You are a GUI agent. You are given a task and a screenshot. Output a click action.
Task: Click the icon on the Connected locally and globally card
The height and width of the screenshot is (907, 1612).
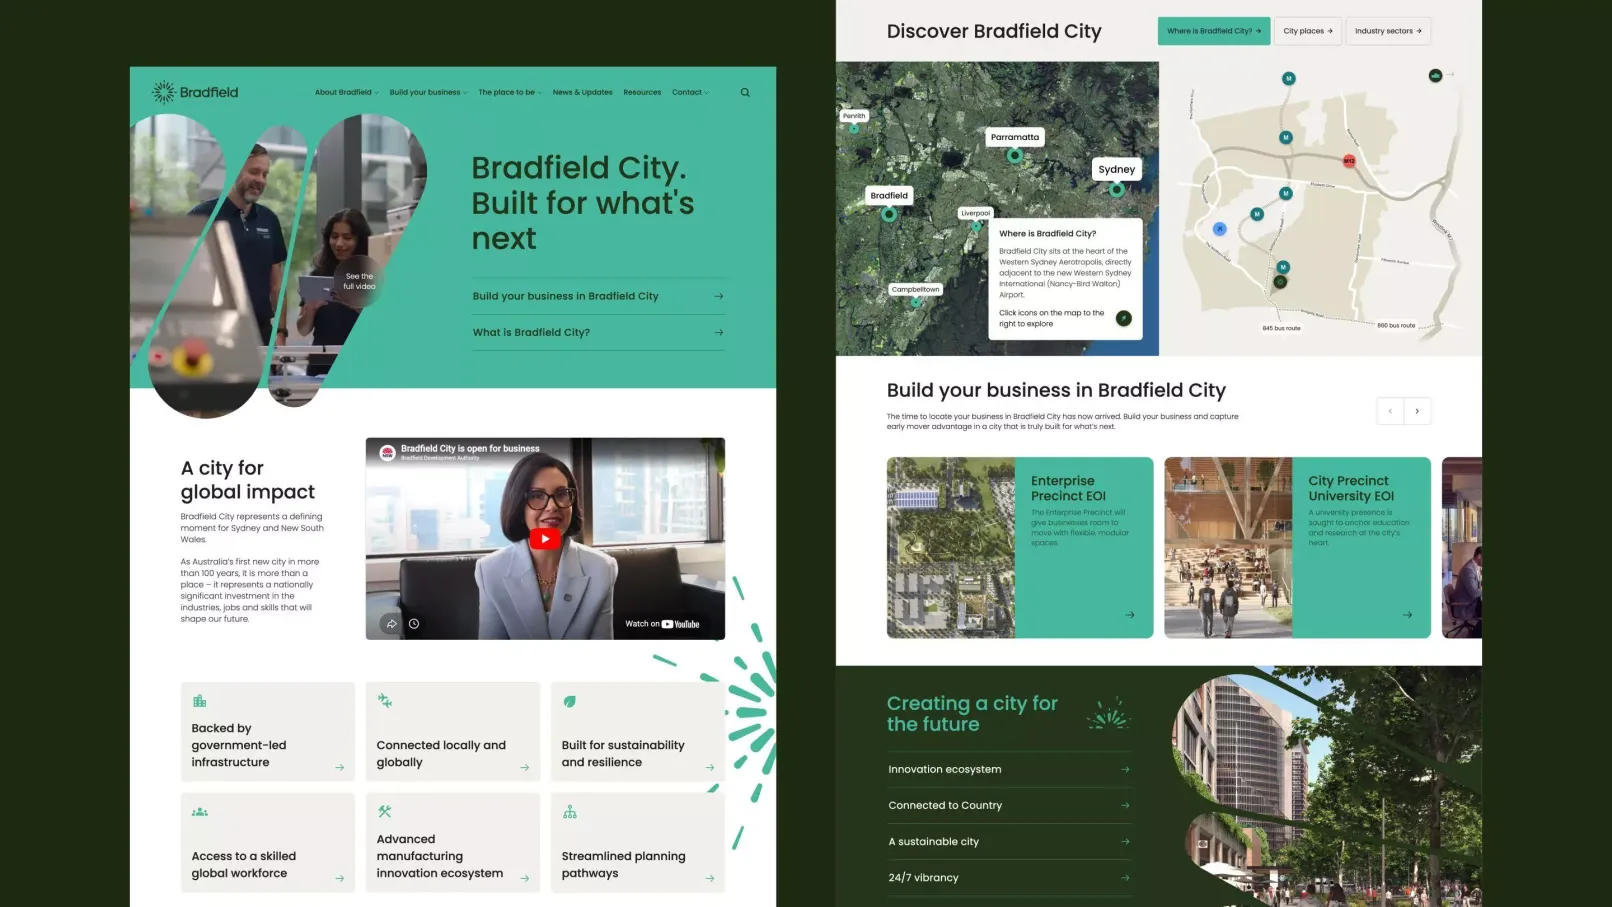click(385, 701)
